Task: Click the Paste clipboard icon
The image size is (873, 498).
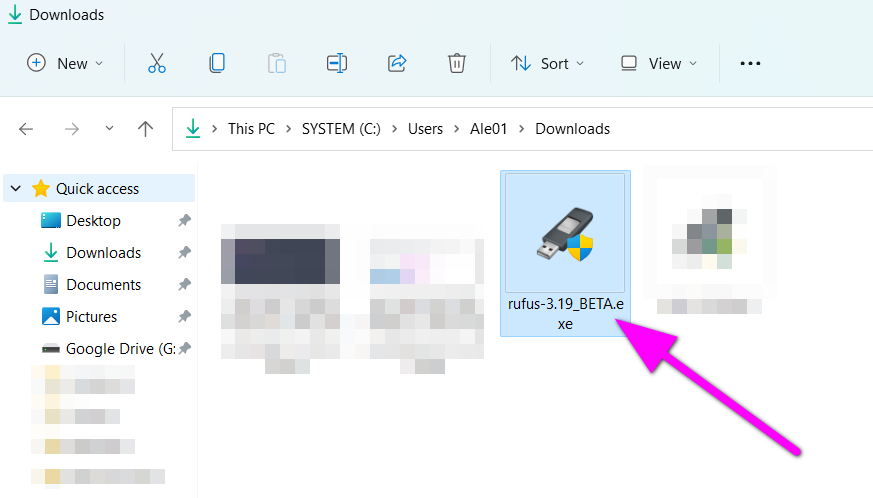Action: click(277, 64)
